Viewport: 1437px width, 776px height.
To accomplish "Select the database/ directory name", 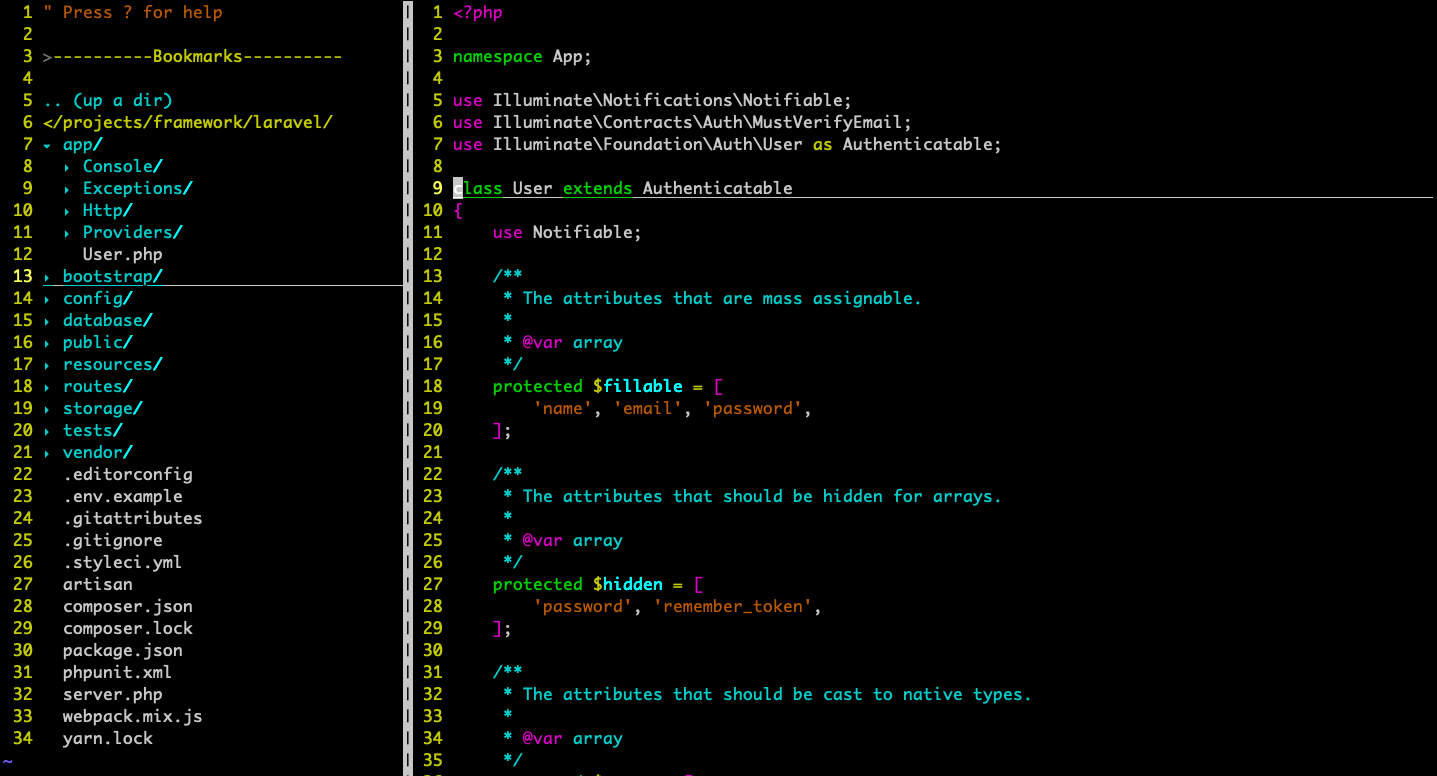I will pyautogui.click(x=108, y=320).
